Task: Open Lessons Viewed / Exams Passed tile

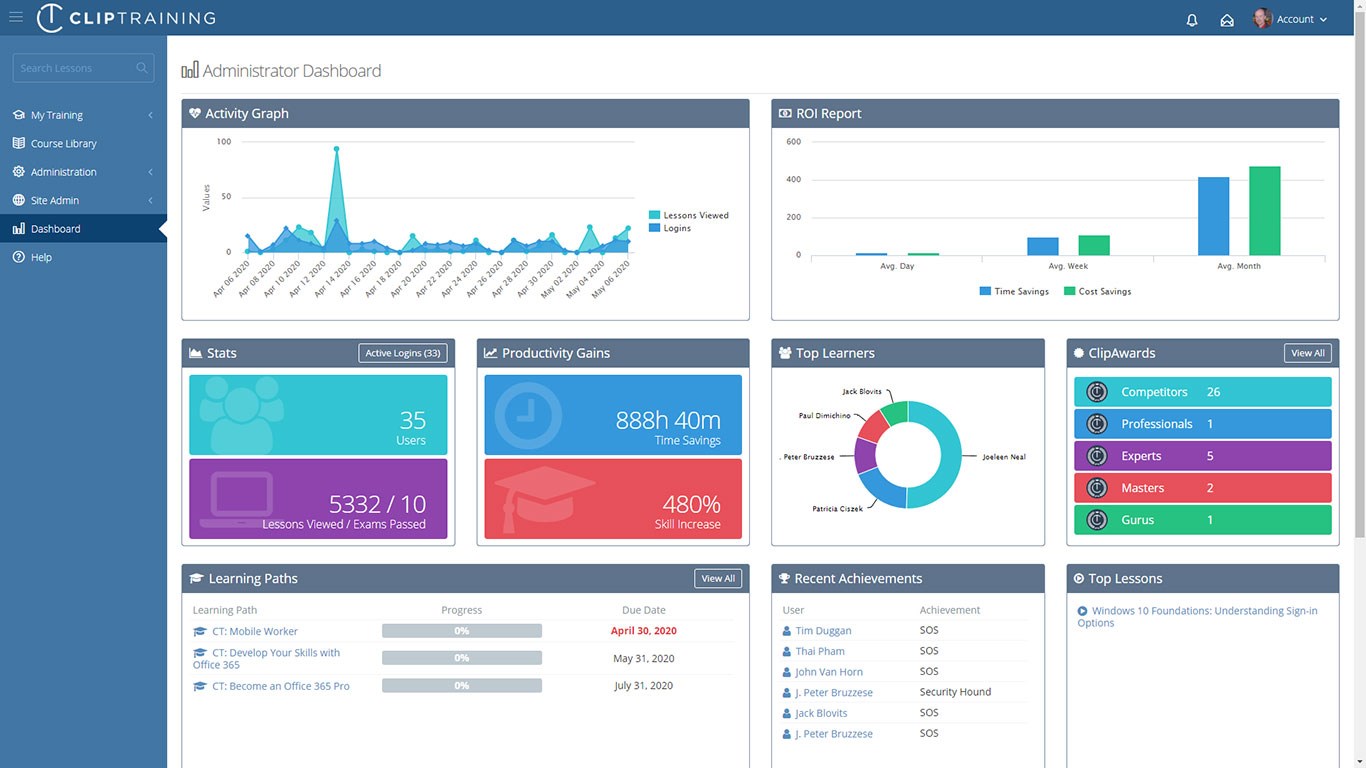Action: pyautogui.click(x=318, y=499)
